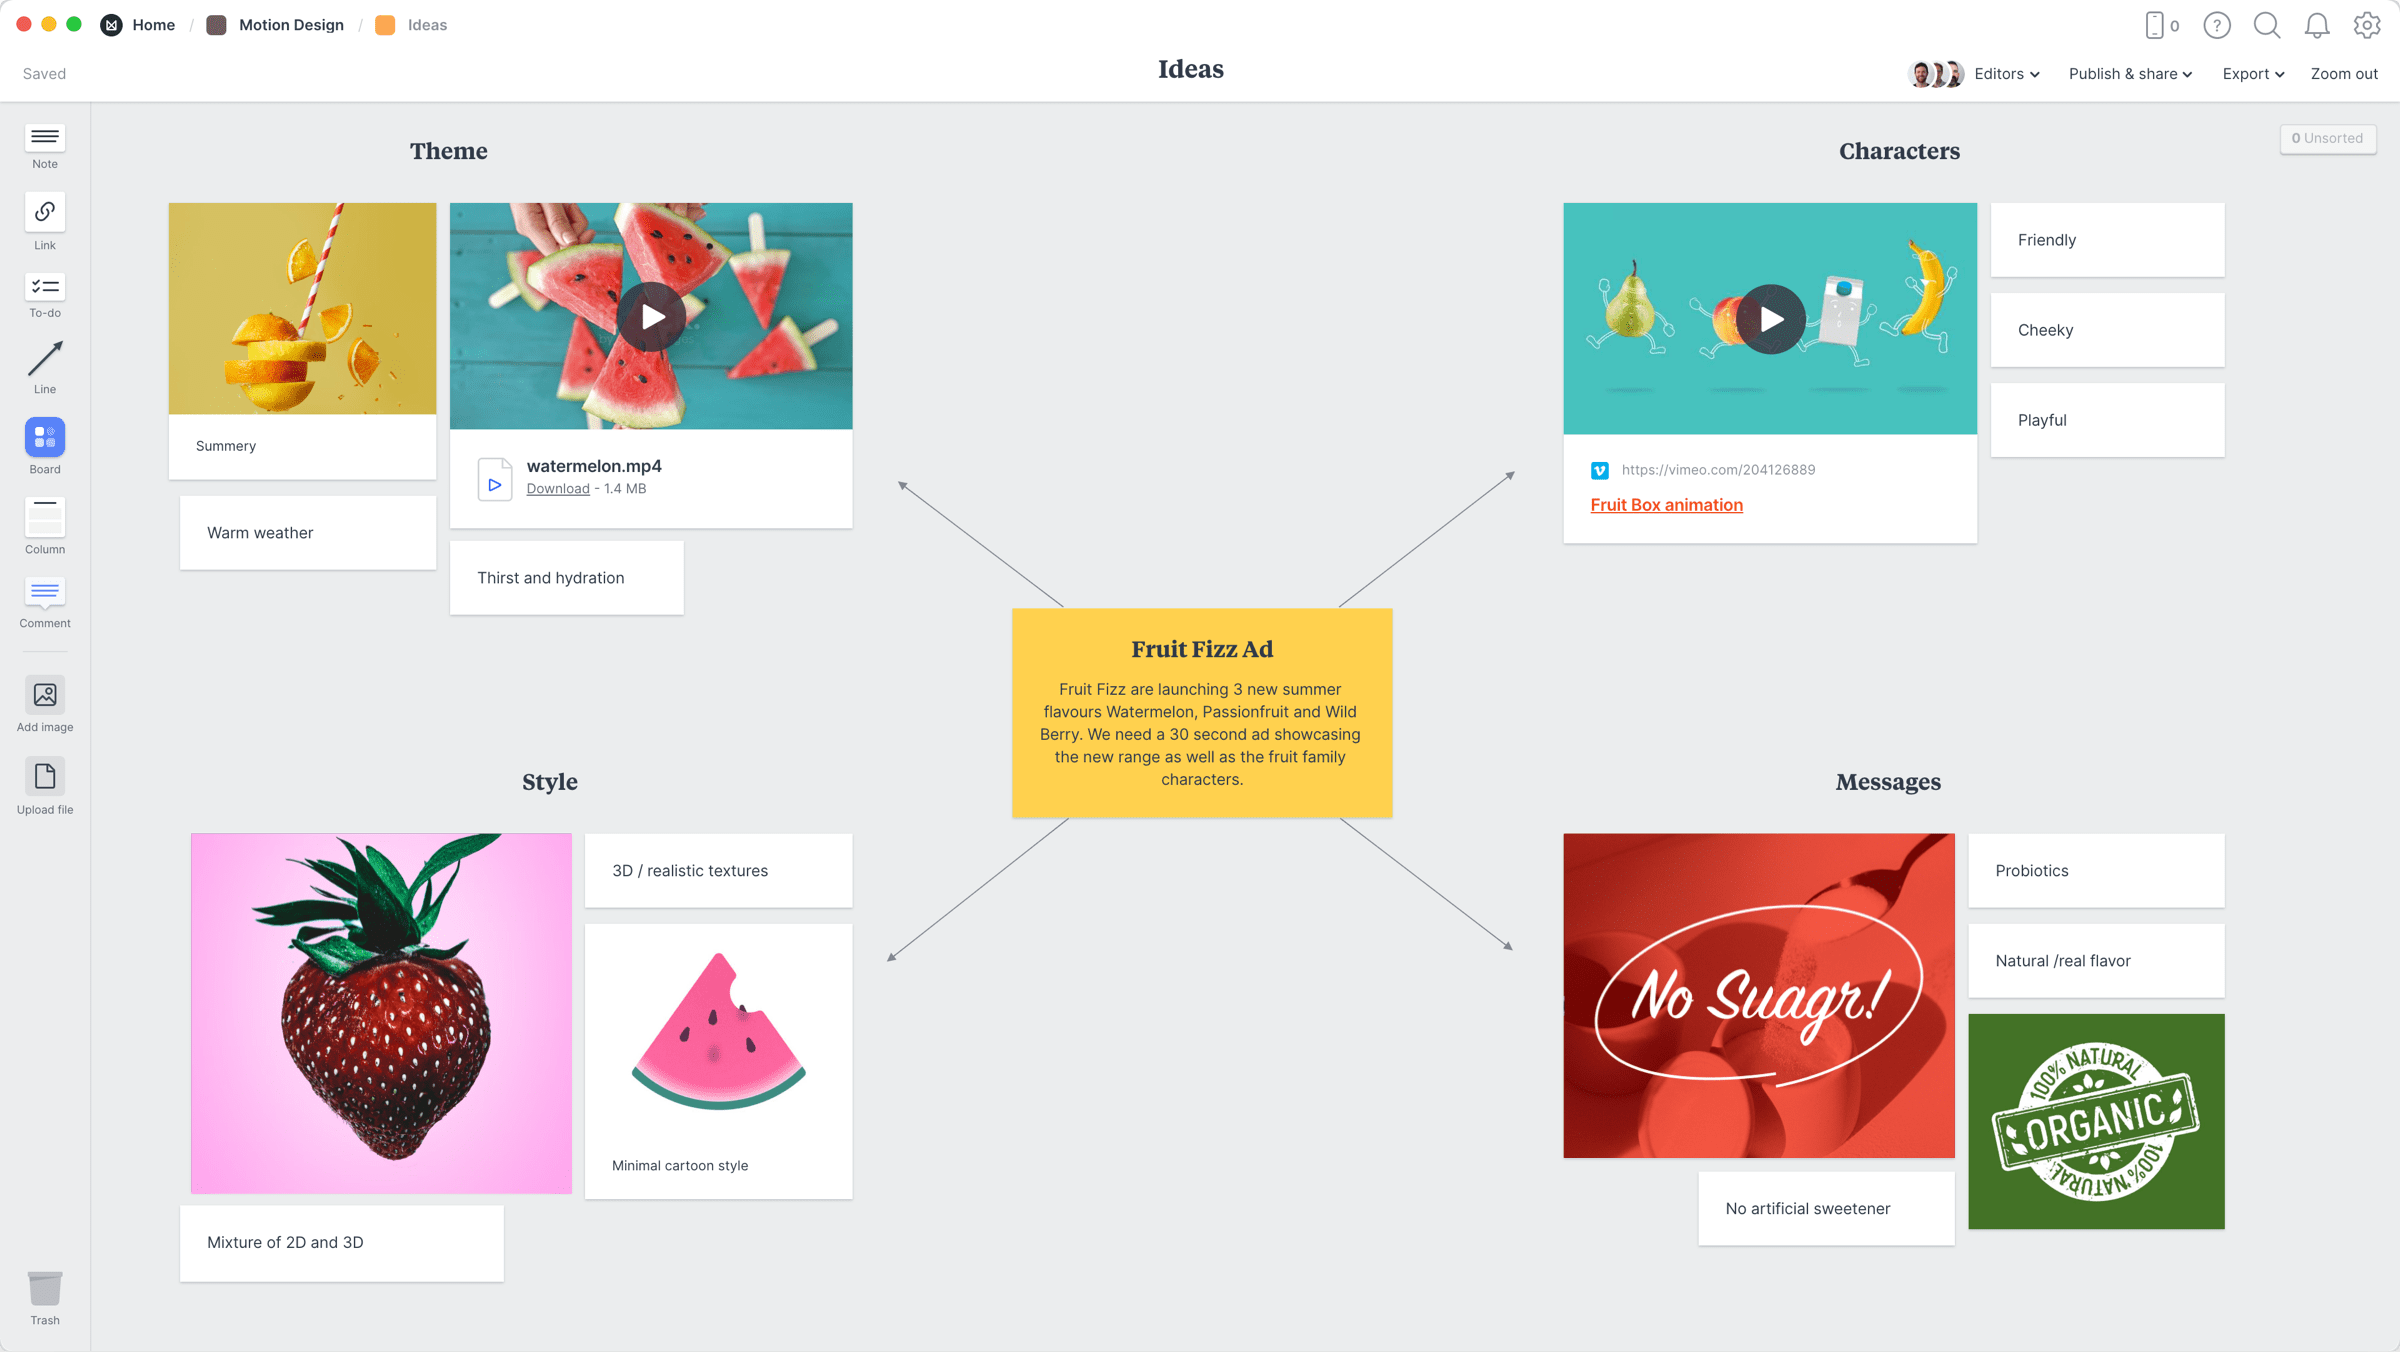Open the Trash bin
Viewport: 2400px width, 1352px height.
point(45,1298)
